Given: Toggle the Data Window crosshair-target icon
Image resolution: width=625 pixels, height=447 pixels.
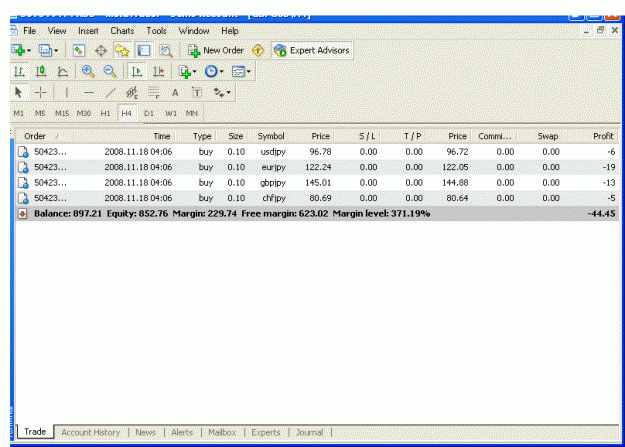Looking at the screenshot, I should [101, 51].
